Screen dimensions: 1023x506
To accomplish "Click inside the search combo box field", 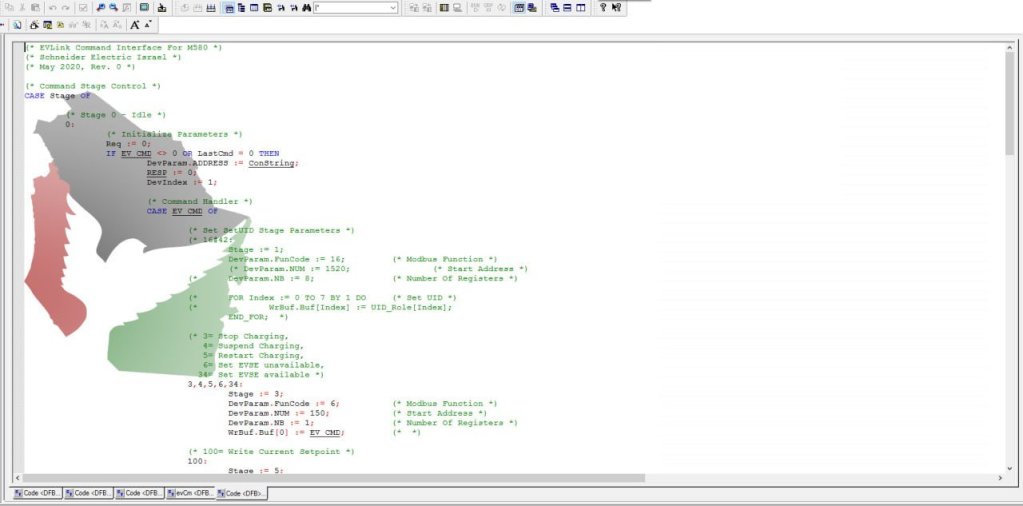I will 350,8.
